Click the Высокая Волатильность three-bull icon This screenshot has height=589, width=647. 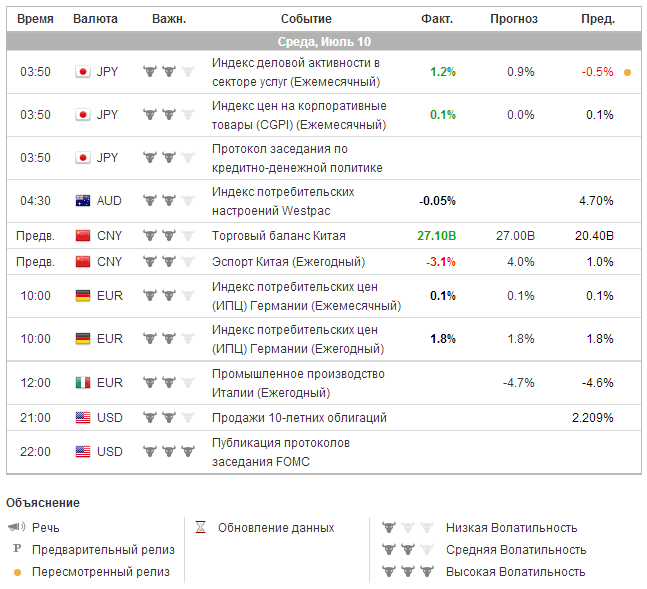pyautogui.click(x=407, y=572)
